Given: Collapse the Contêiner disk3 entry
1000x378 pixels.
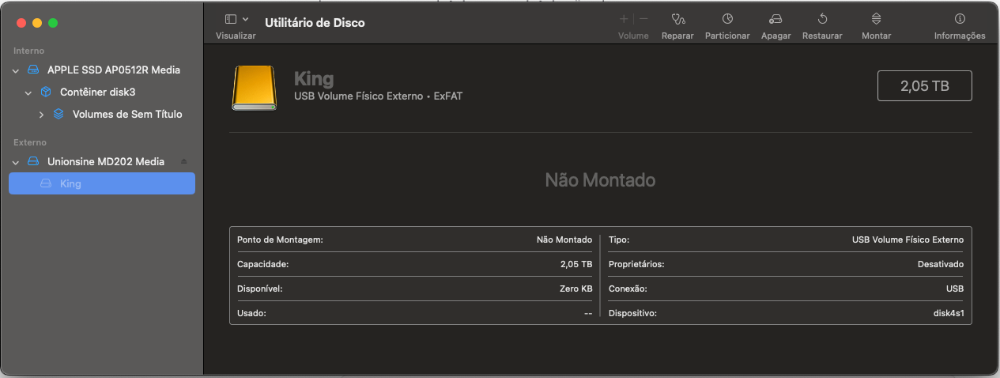Looking at the screenshot, I should pos(28,92).
